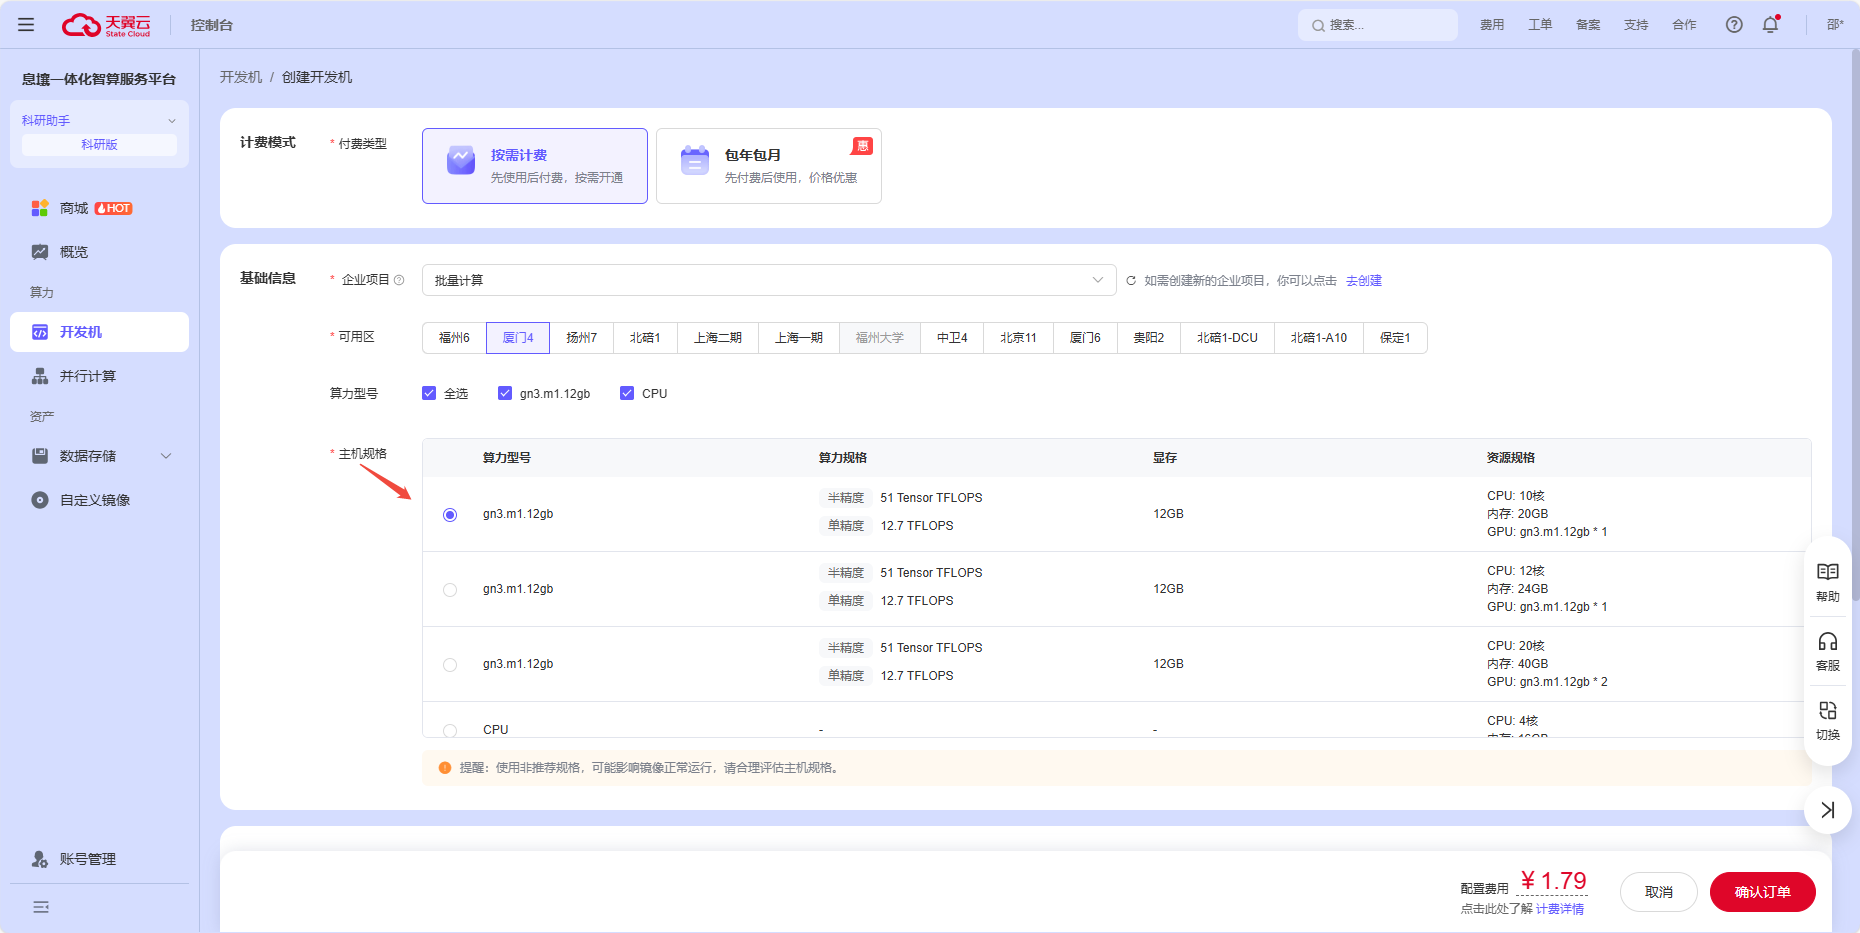Go to 开发机 breadcrumb
The height and width of the screenshot is (933, 1860).
[241, 77]
